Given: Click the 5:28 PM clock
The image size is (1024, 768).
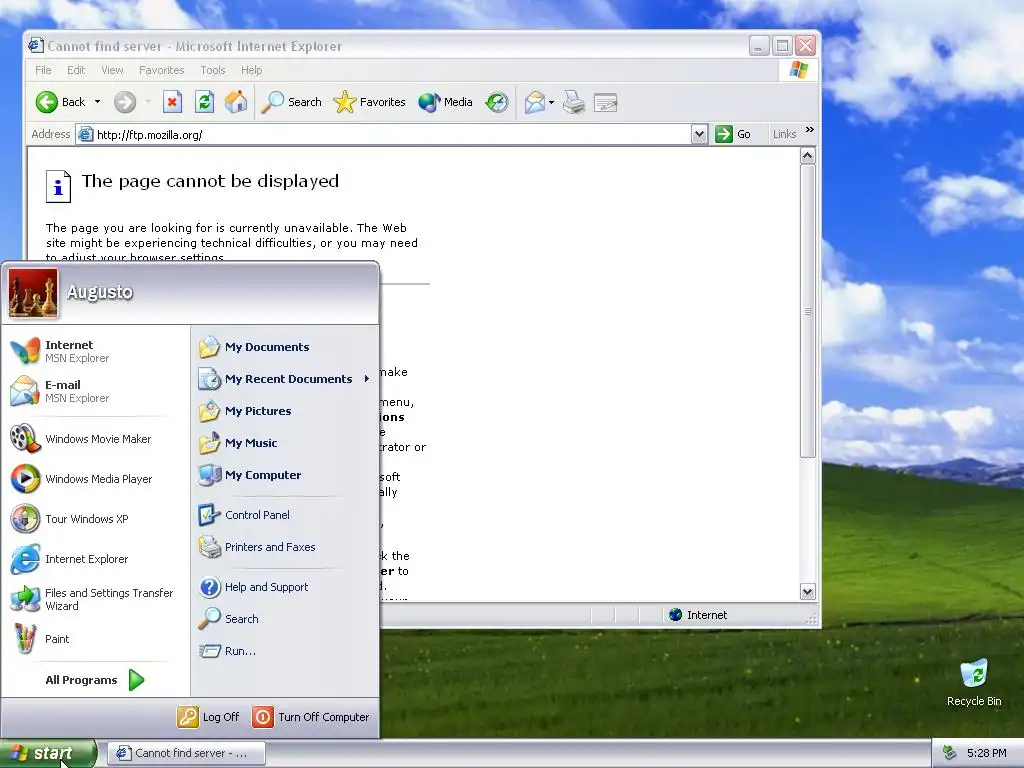Looking at the screenshot, I should coord(986,753).
